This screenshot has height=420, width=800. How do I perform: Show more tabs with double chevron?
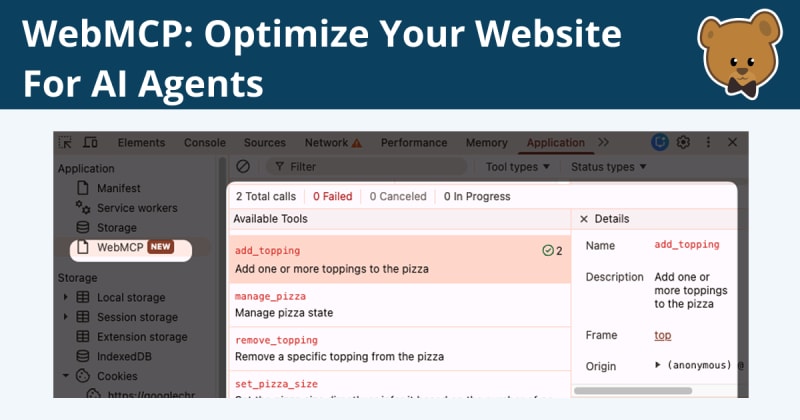(x=604, y=142)
